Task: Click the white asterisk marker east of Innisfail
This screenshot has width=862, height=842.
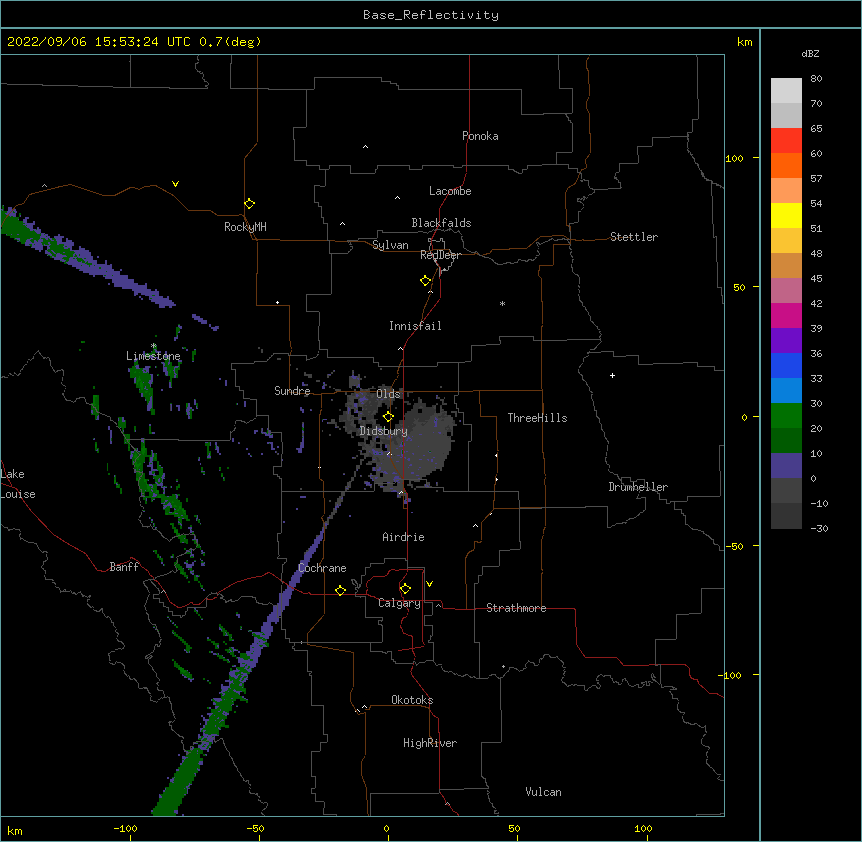Action: coord(502,303)
